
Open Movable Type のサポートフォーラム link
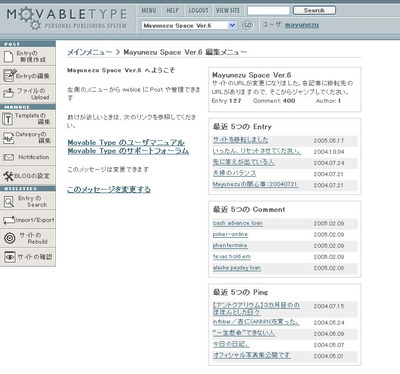point(128,151)
